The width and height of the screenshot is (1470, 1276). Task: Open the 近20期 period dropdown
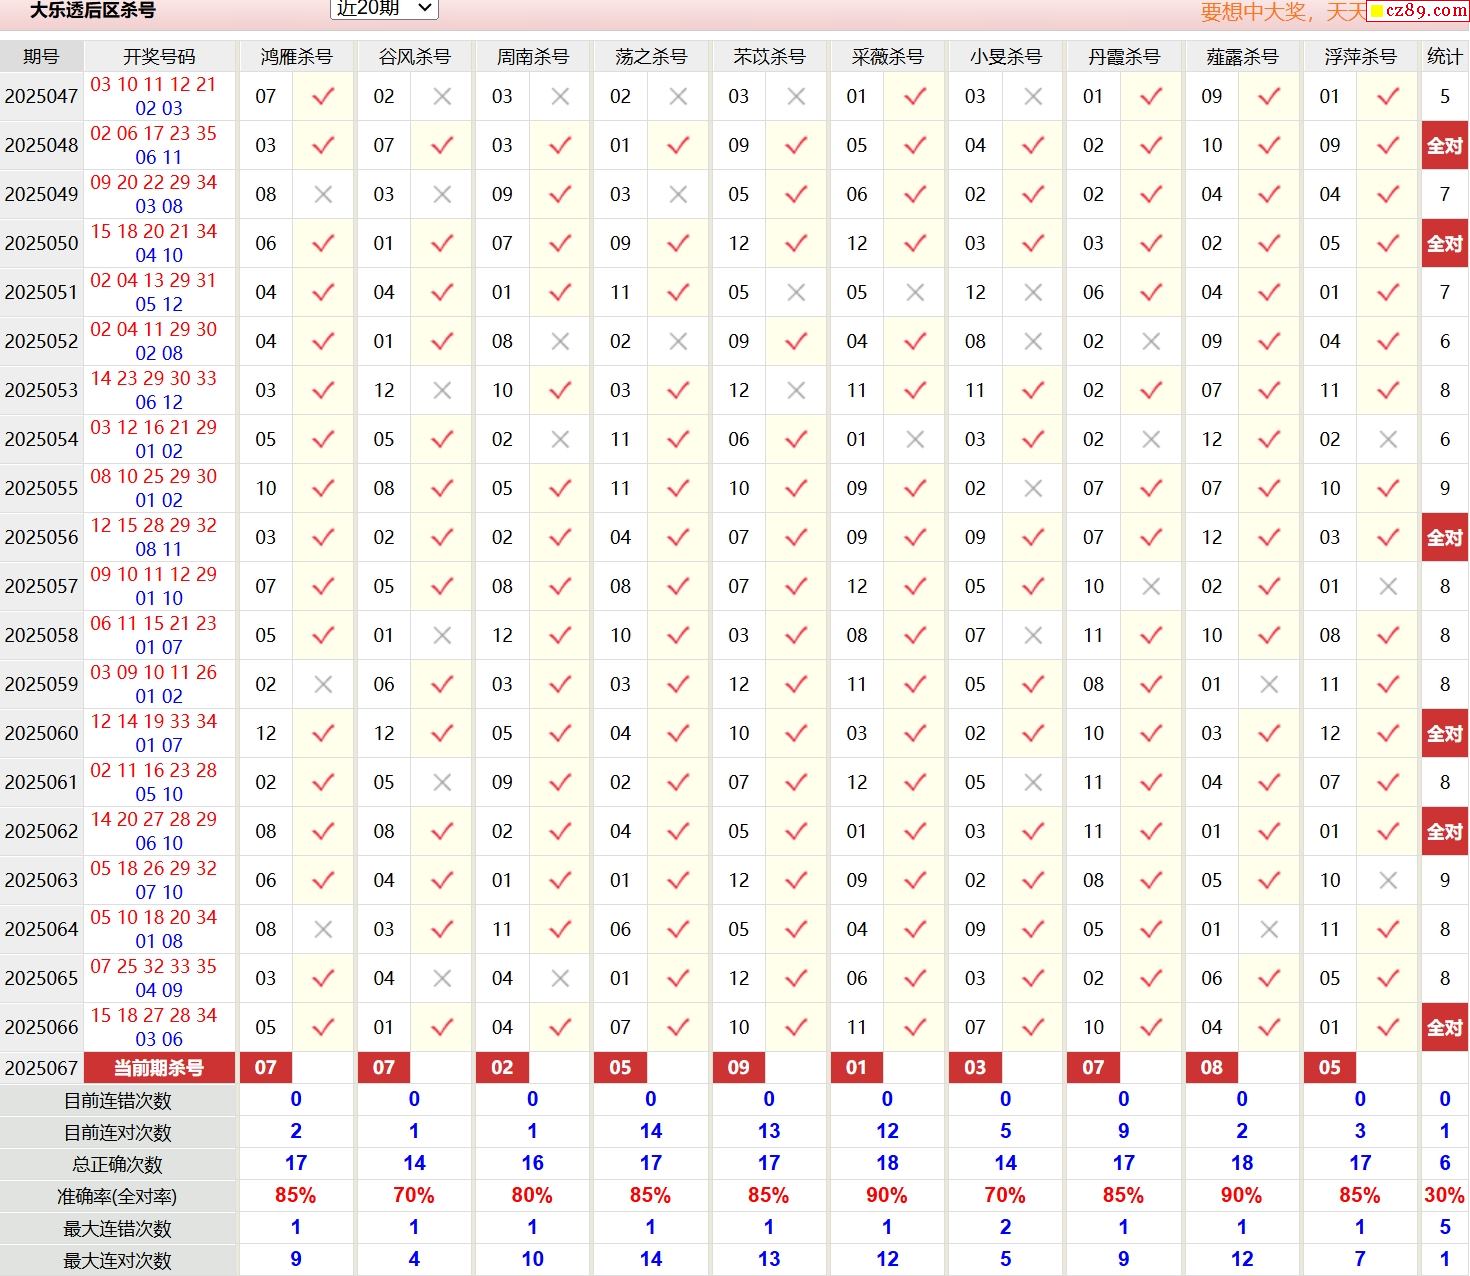coord(384,9)
